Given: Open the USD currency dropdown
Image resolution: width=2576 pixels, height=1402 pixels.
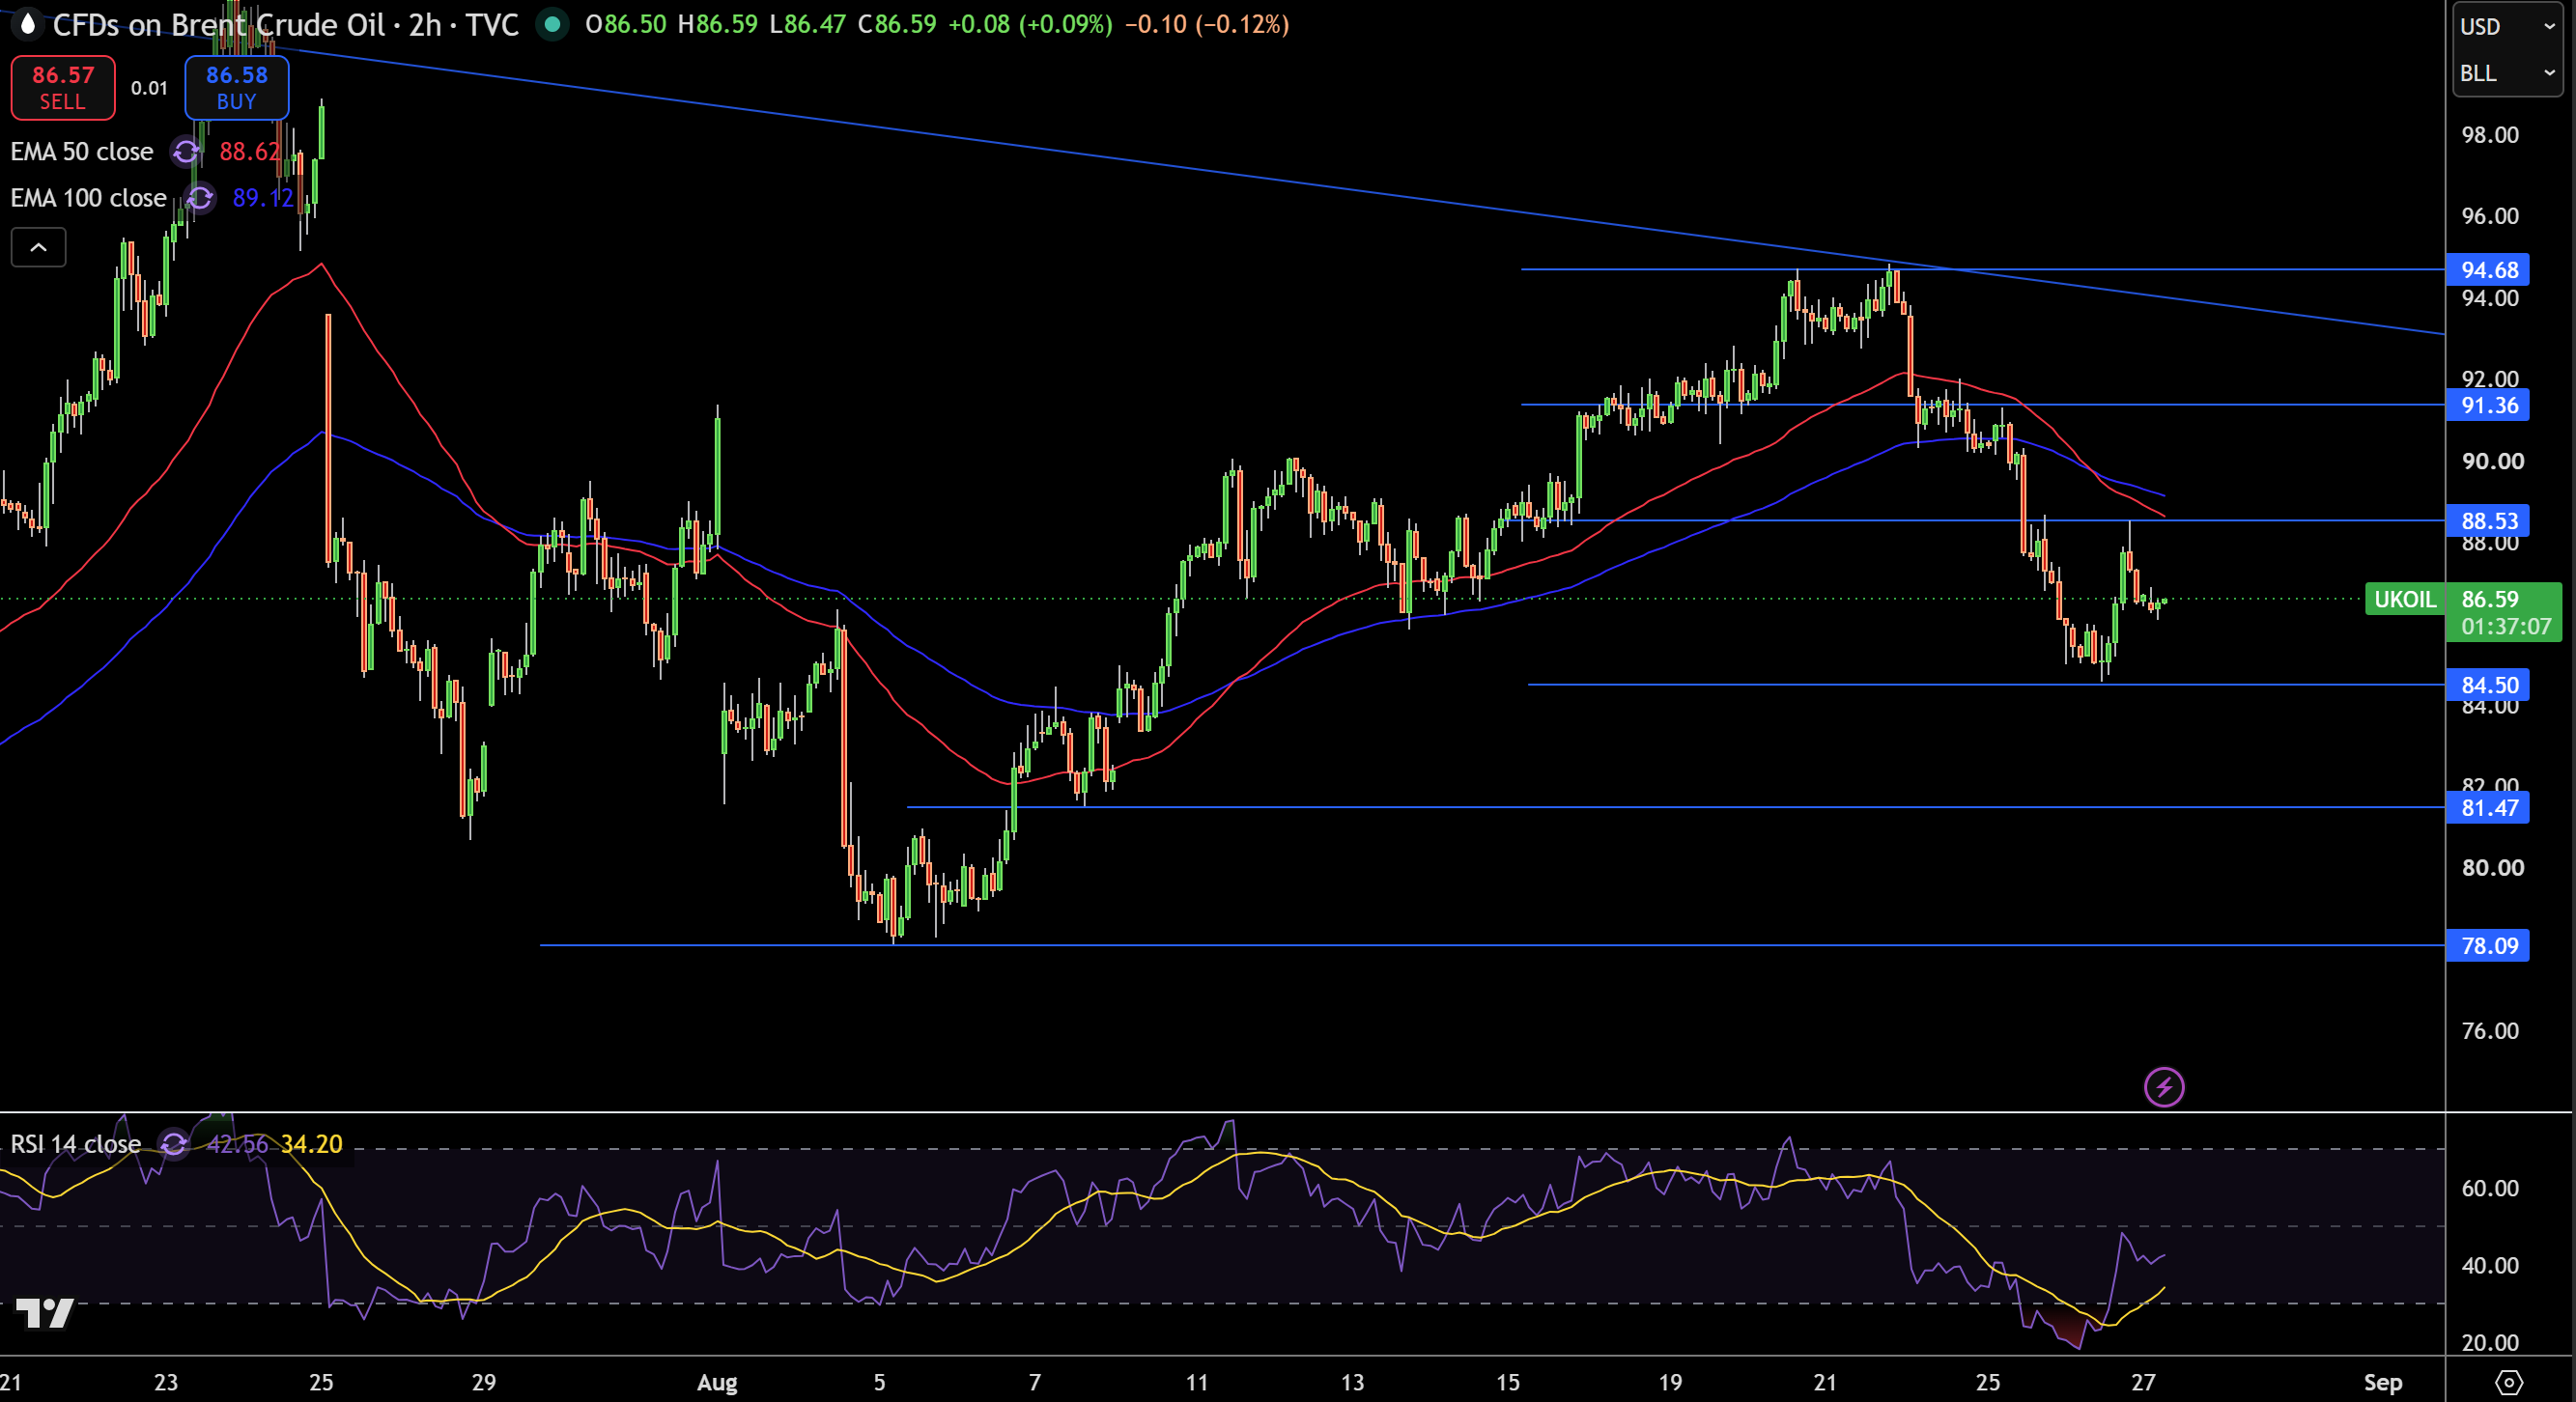Looking at the screenshot, I should click(x=2507, y=27).
